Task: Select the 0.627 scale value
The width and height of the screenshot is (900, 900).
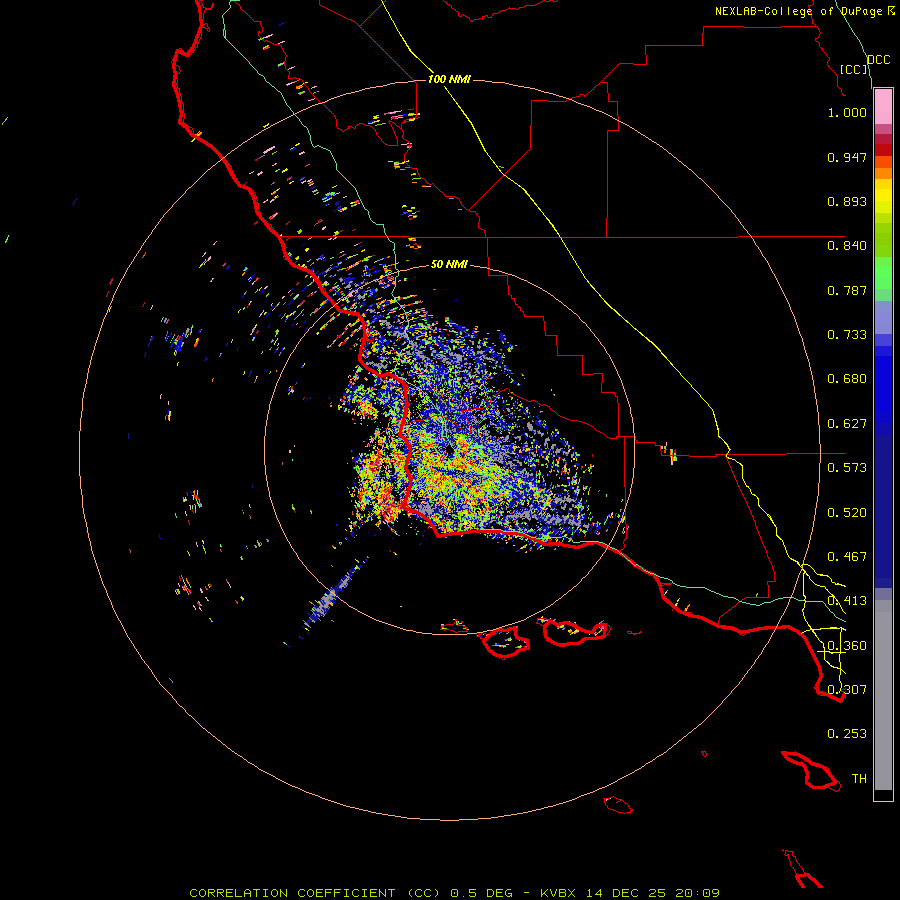Action: pos(847,424)
